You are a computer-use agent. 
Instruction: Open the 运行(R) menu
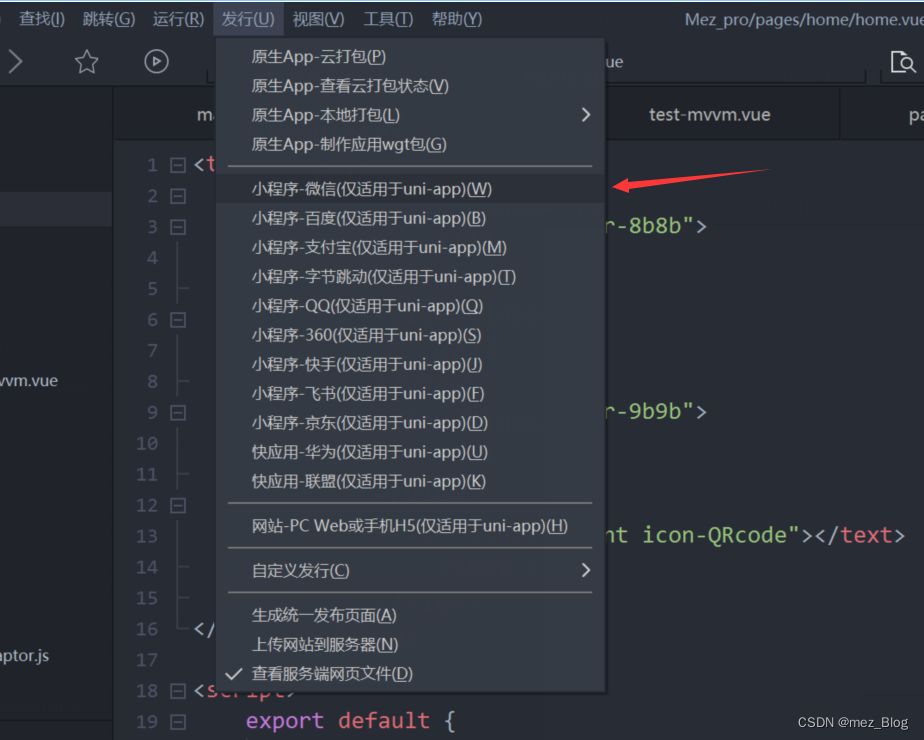click(x=178, y=19)
